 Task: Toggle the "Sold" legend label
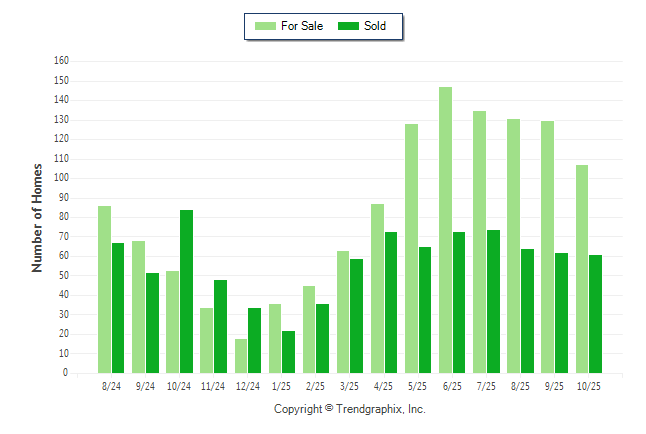tap(375, 26)
